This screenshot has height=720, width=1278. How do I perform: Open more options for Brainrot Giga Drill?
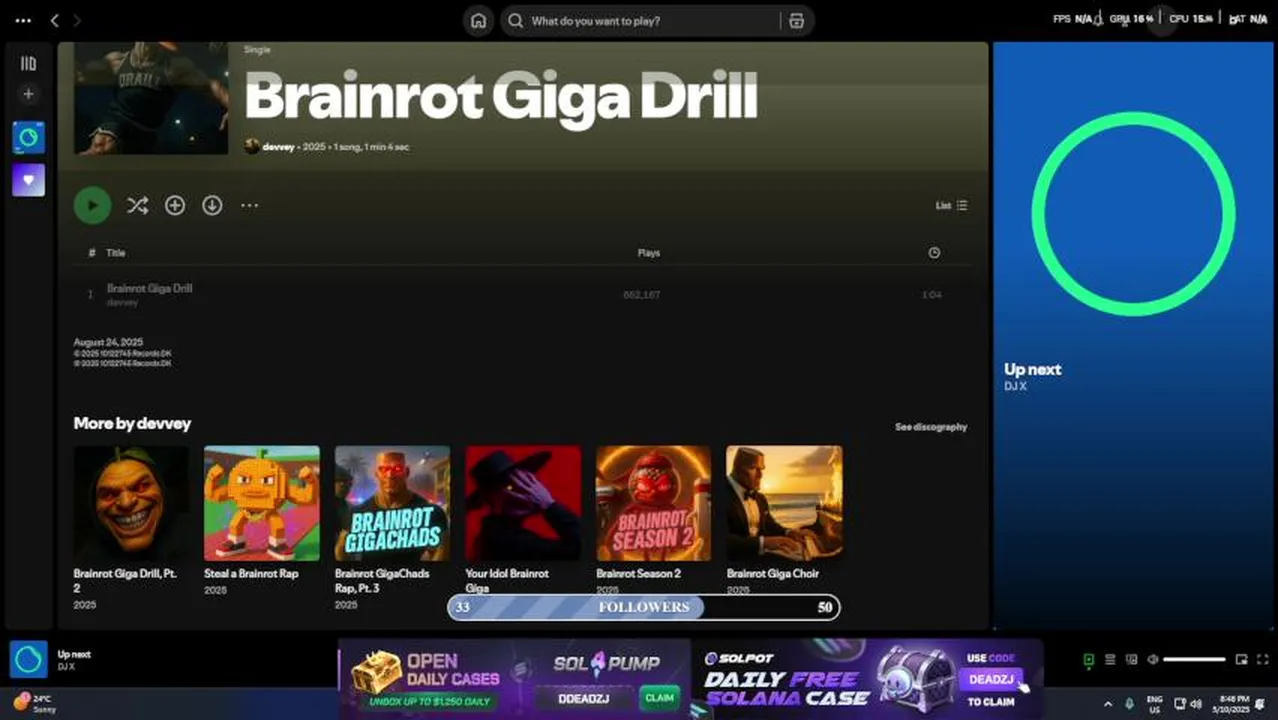(x=249, y=205)
